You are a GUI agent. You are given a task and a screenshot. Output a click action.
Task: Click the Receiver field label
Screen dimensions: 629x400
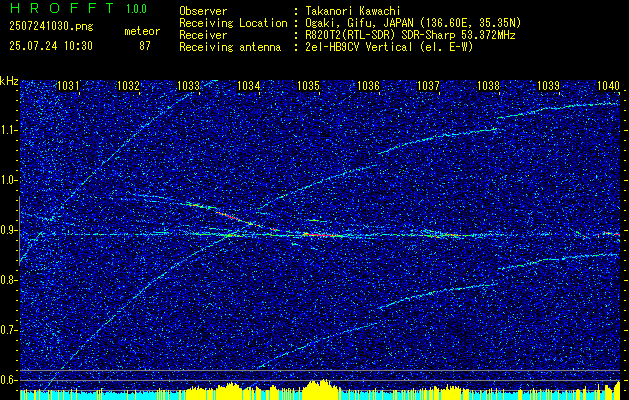pos(203,35)
